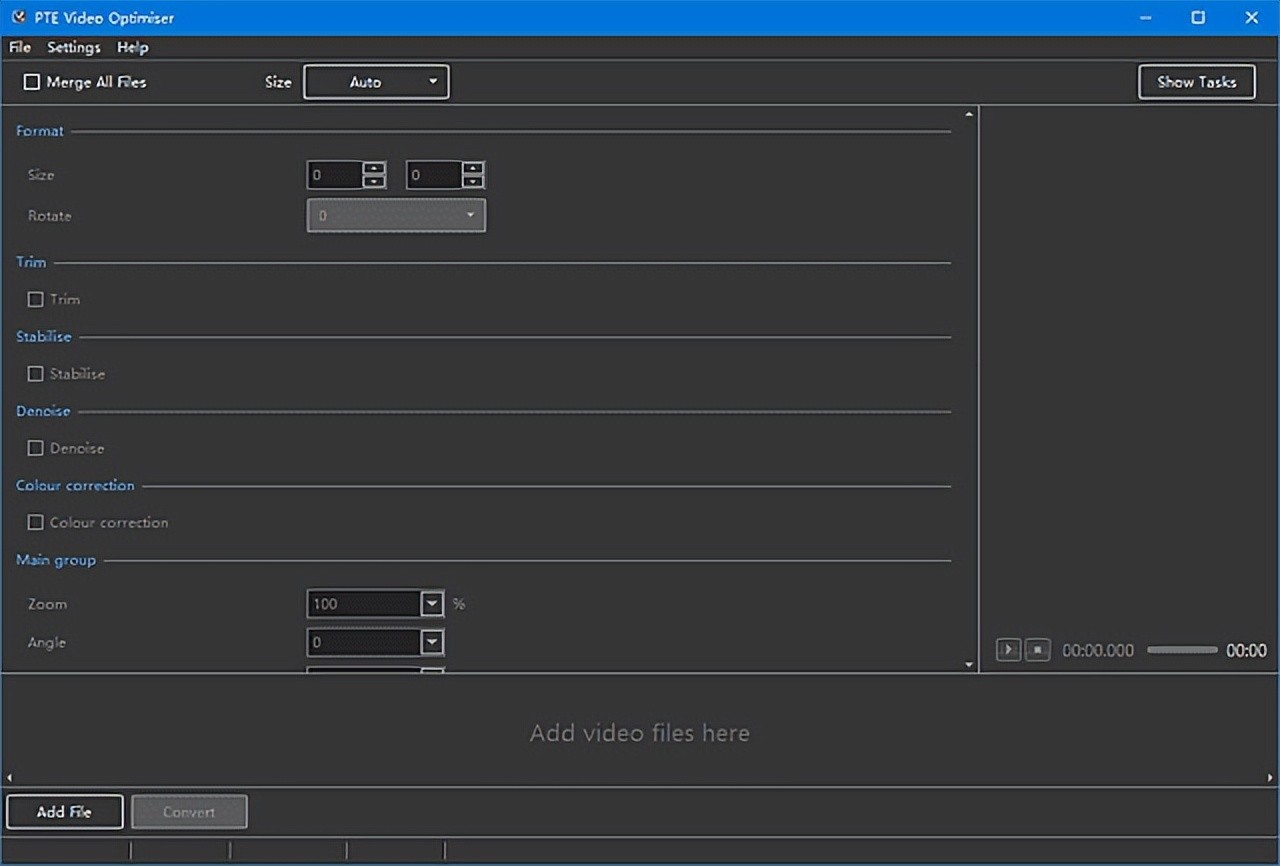Open the Settings menu
1280x866 pixels.
point(74,47)
